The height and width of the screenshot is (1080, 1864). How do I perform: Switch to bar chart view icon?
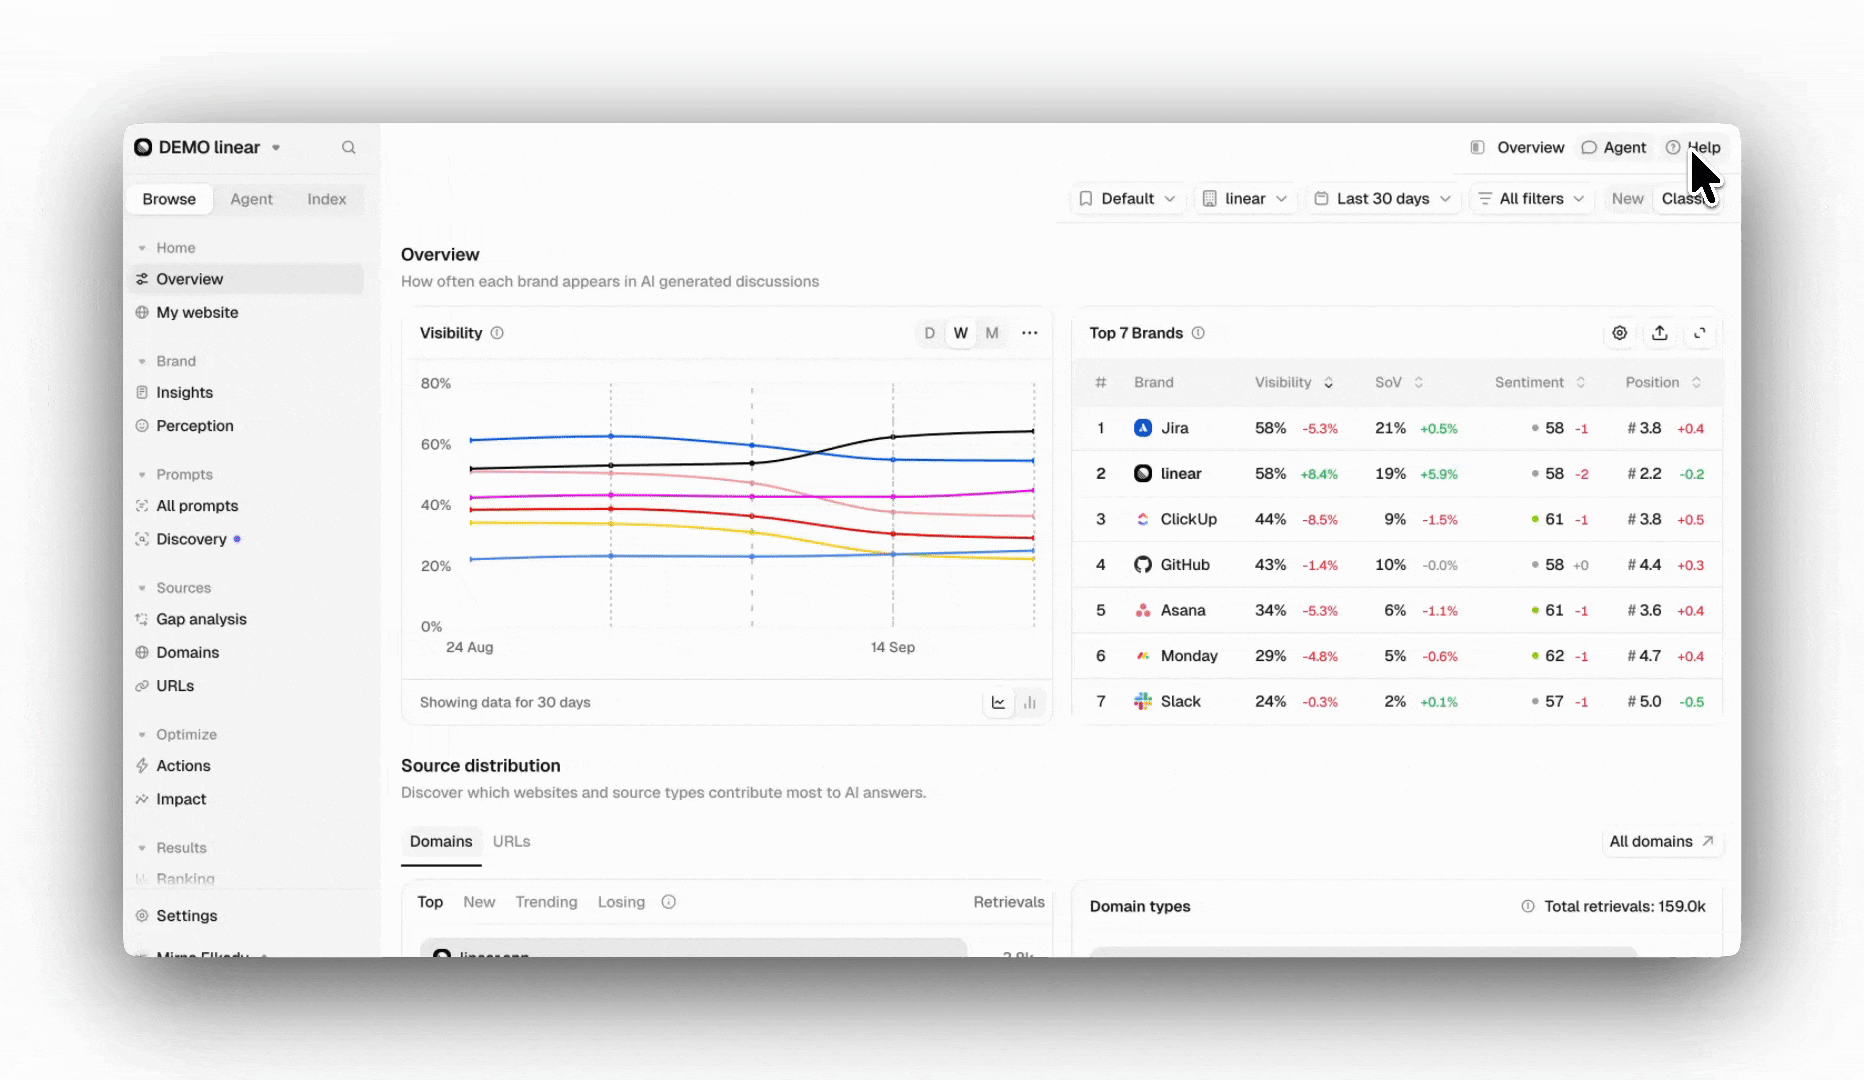(x=1029, y=702)
